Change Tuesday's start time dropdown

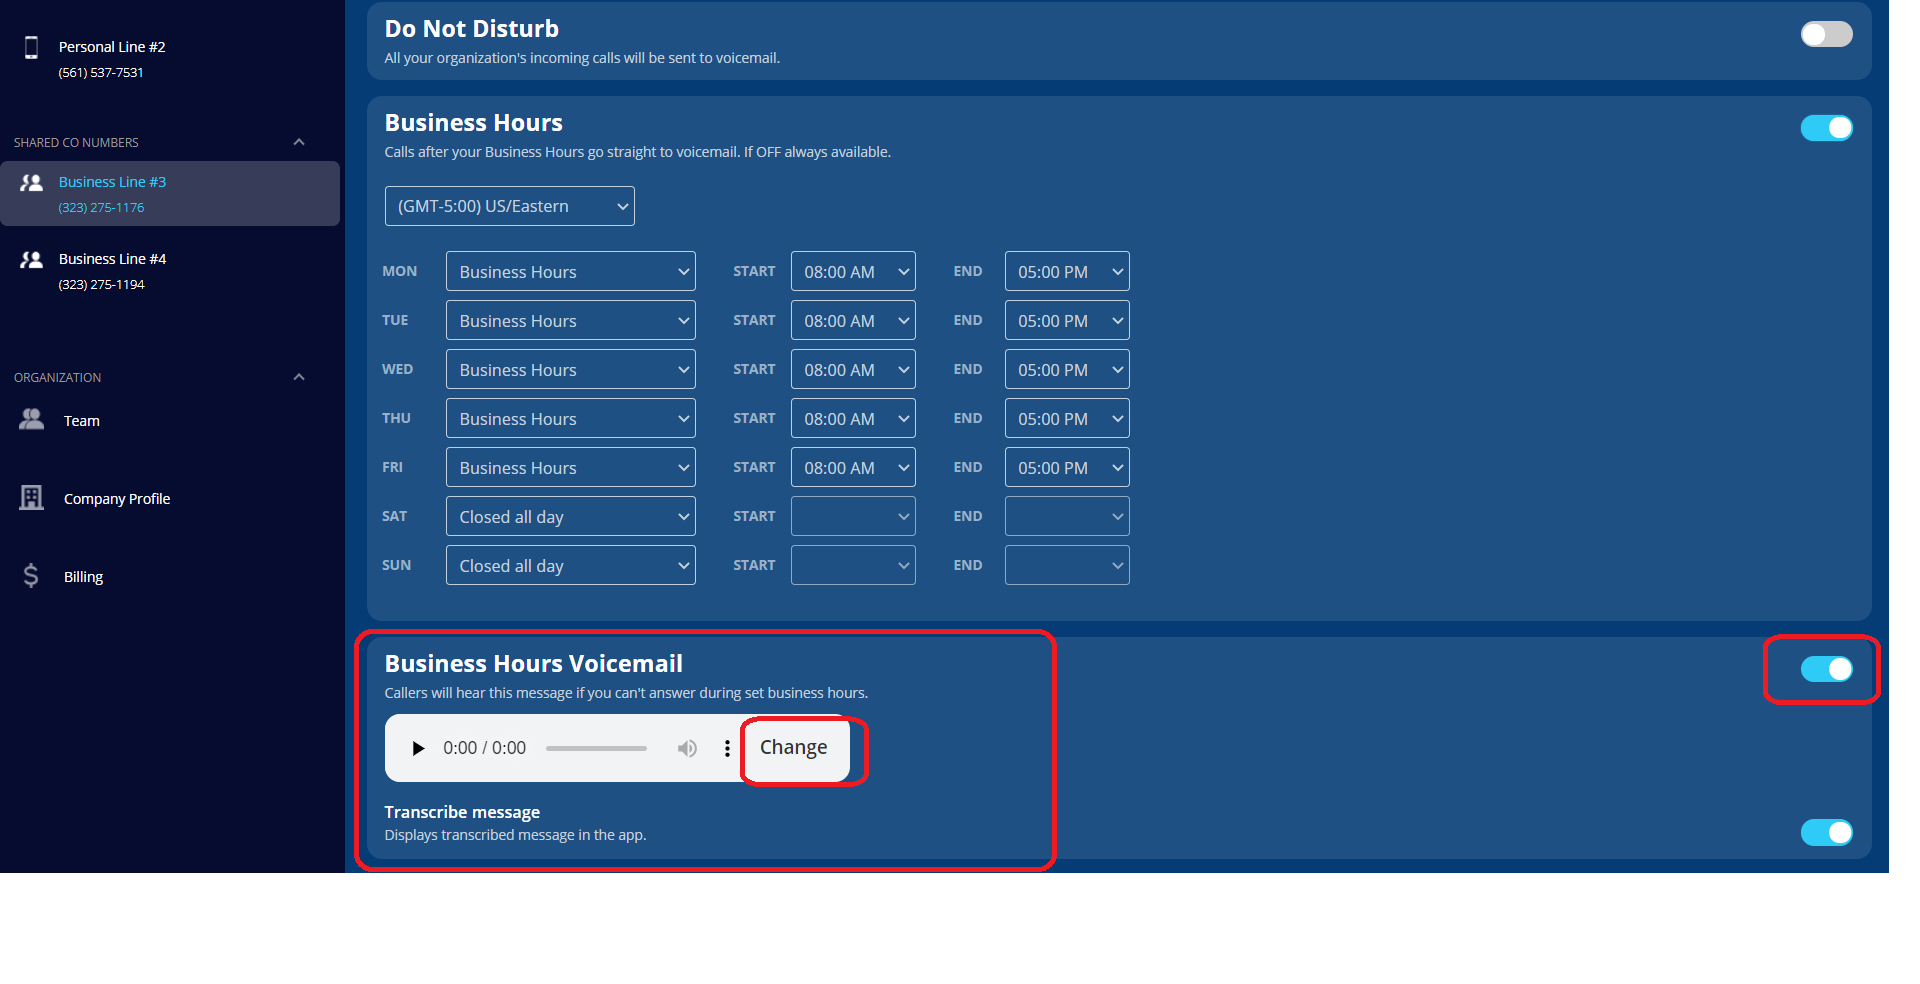tap(853, 320)
